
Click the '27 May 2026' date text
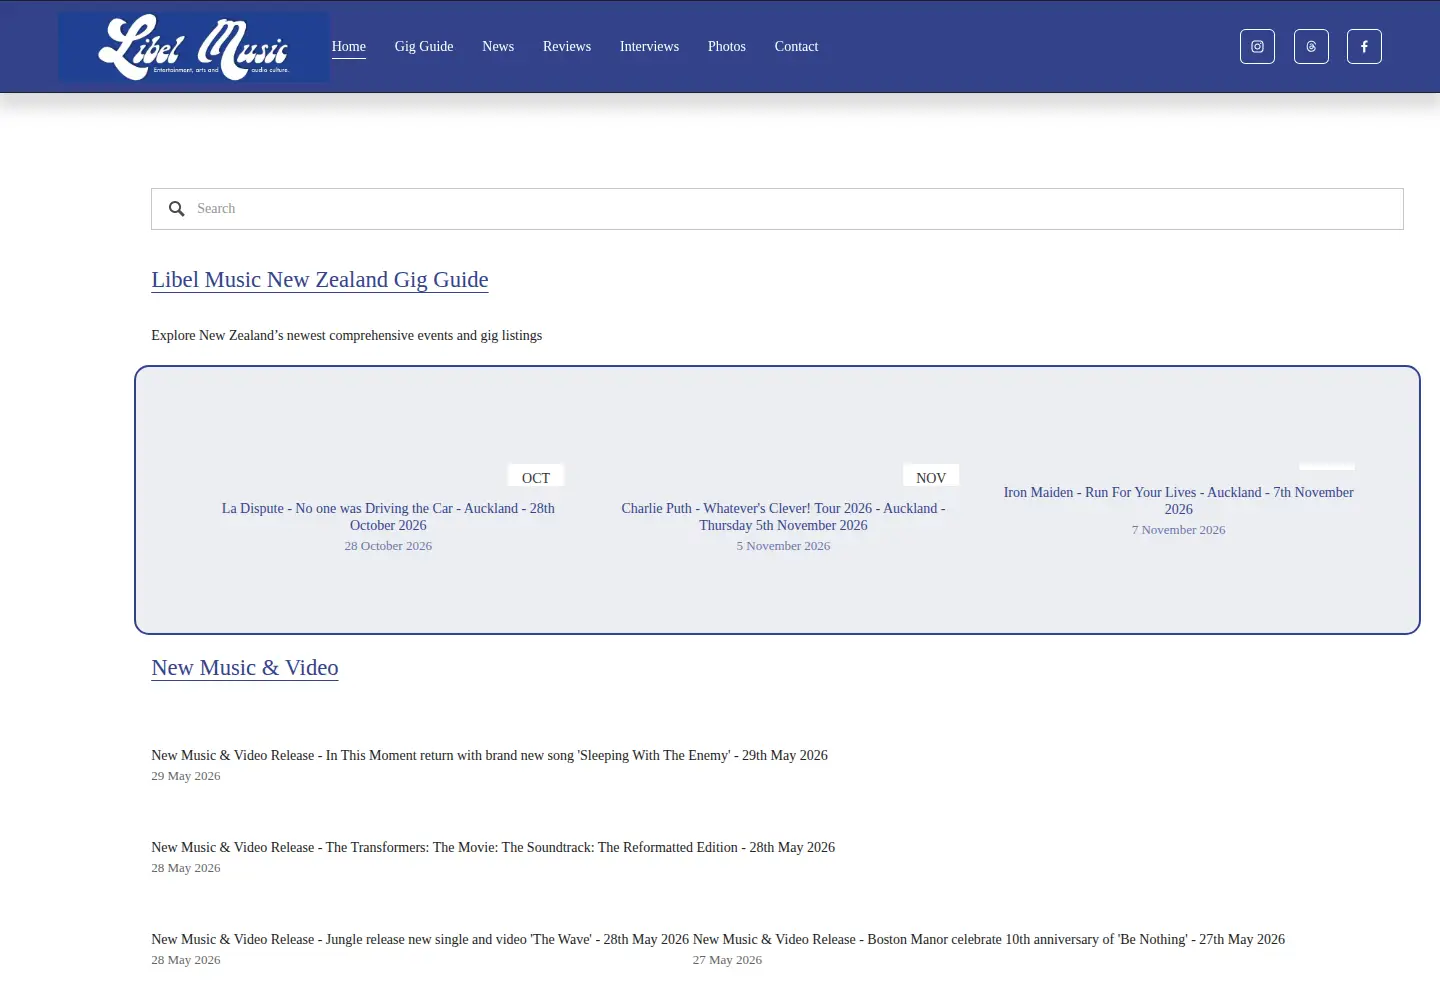coord(727,960)
